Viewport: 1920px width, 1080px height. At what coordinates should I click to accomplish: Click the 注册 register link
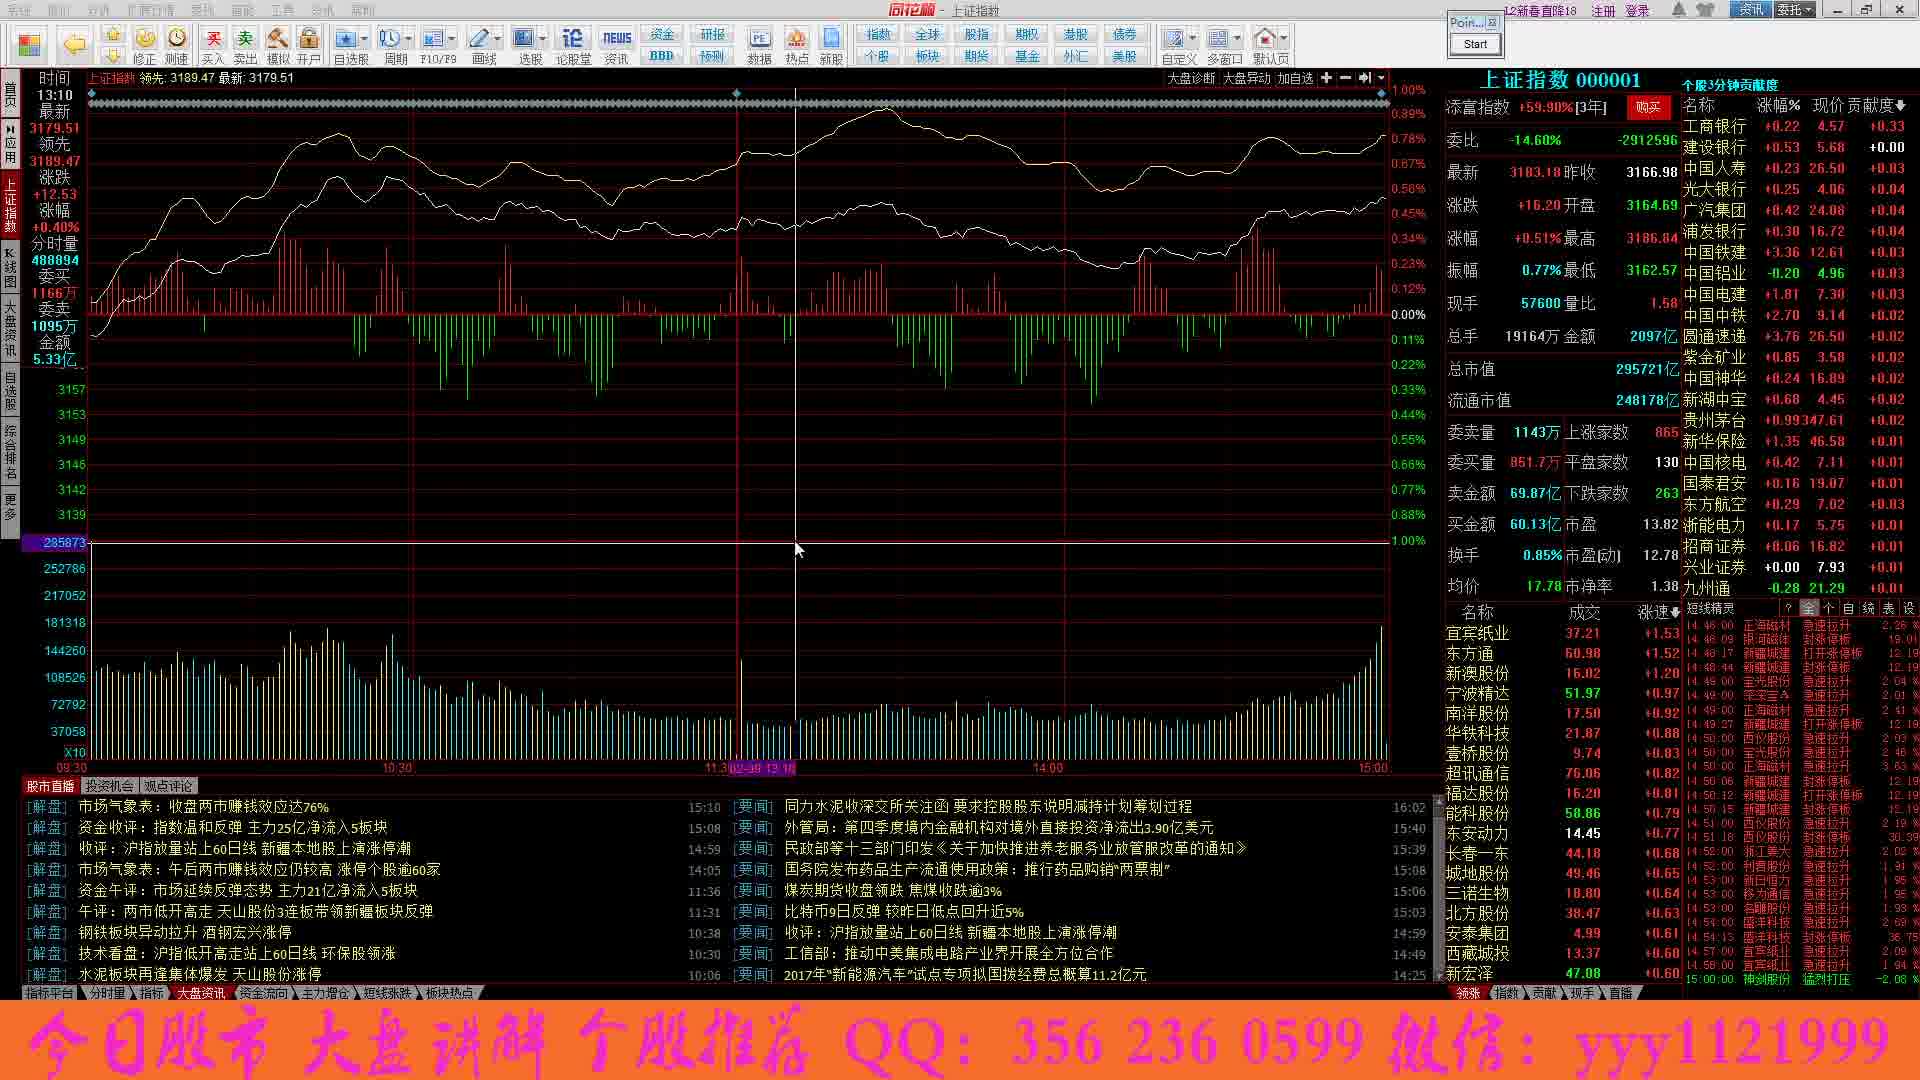pyautogui.click(x=1603, y=11)
